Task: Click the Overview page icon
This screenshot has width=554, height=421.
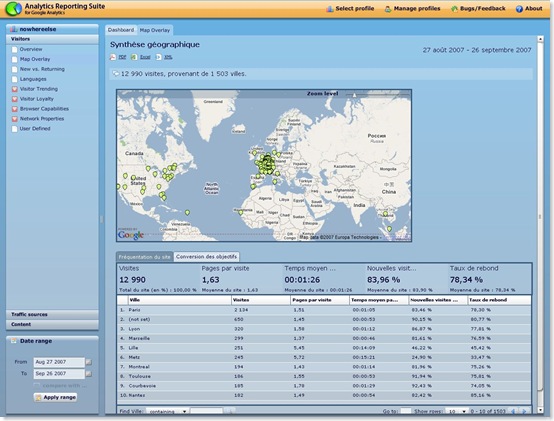Action: 14,49
